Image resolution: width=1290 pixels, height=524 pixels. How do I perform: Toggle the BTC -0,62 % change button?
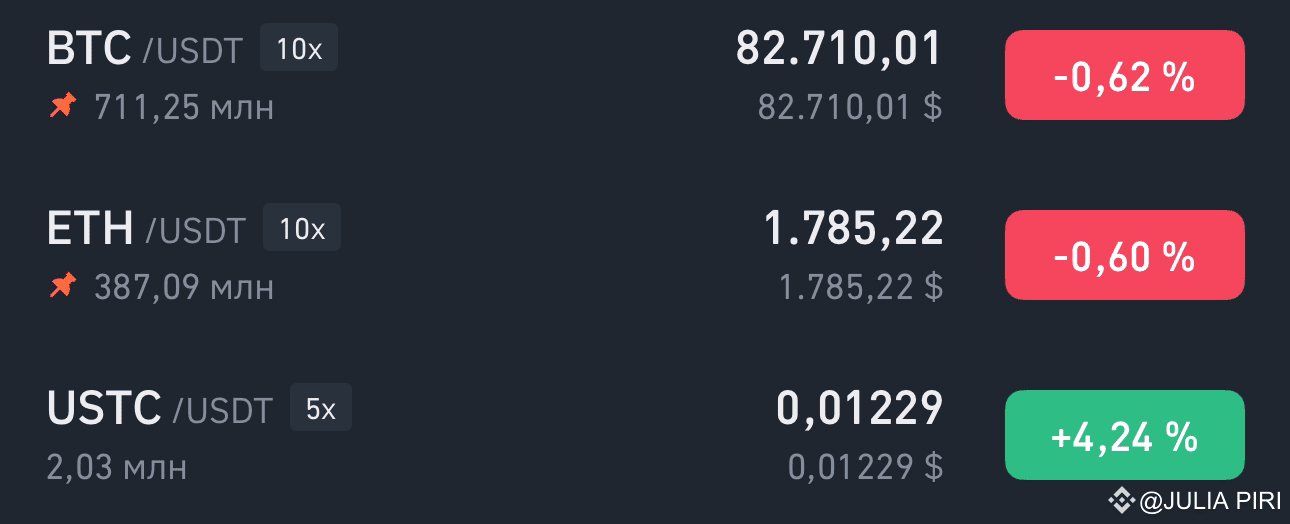pyautogui.click(x=1124, y=75)
